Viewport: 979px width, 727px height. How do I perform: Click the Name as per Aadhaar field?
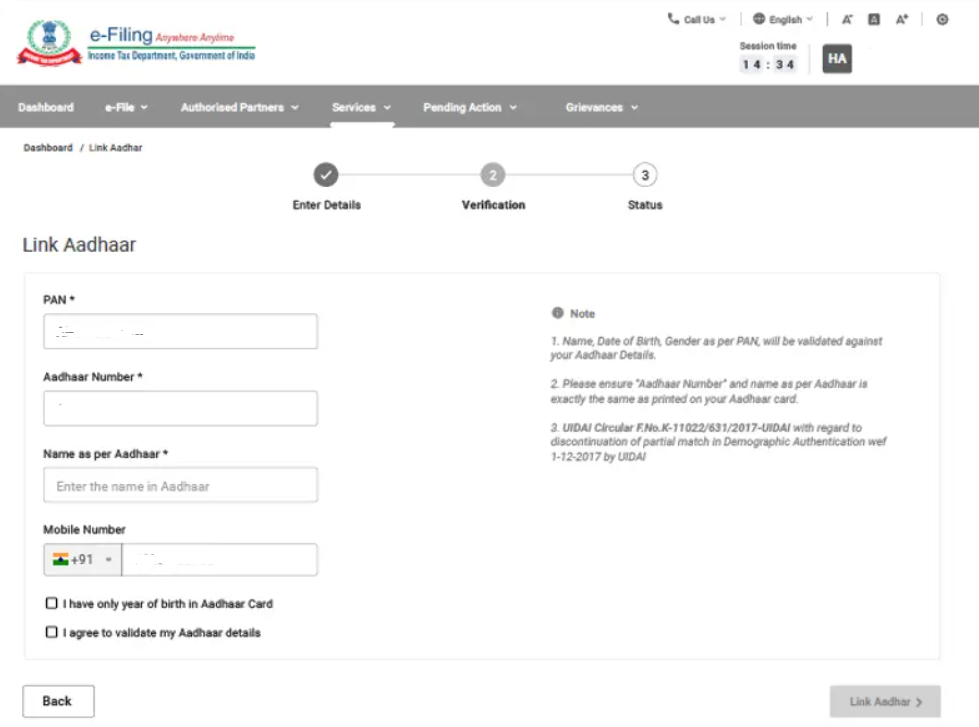tap(180, 485)
